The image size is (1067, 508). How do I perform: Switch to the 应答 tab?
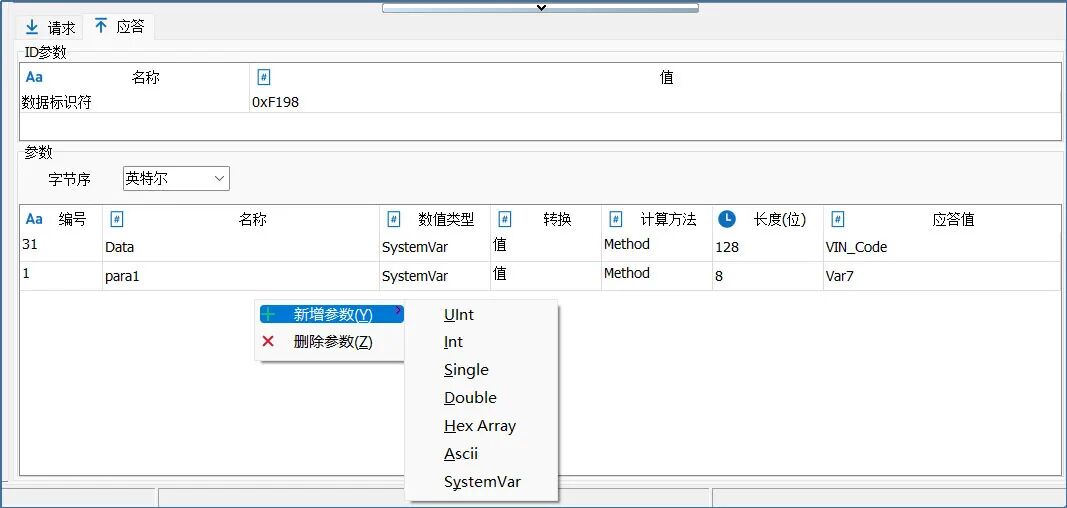[x=119, y=27]
